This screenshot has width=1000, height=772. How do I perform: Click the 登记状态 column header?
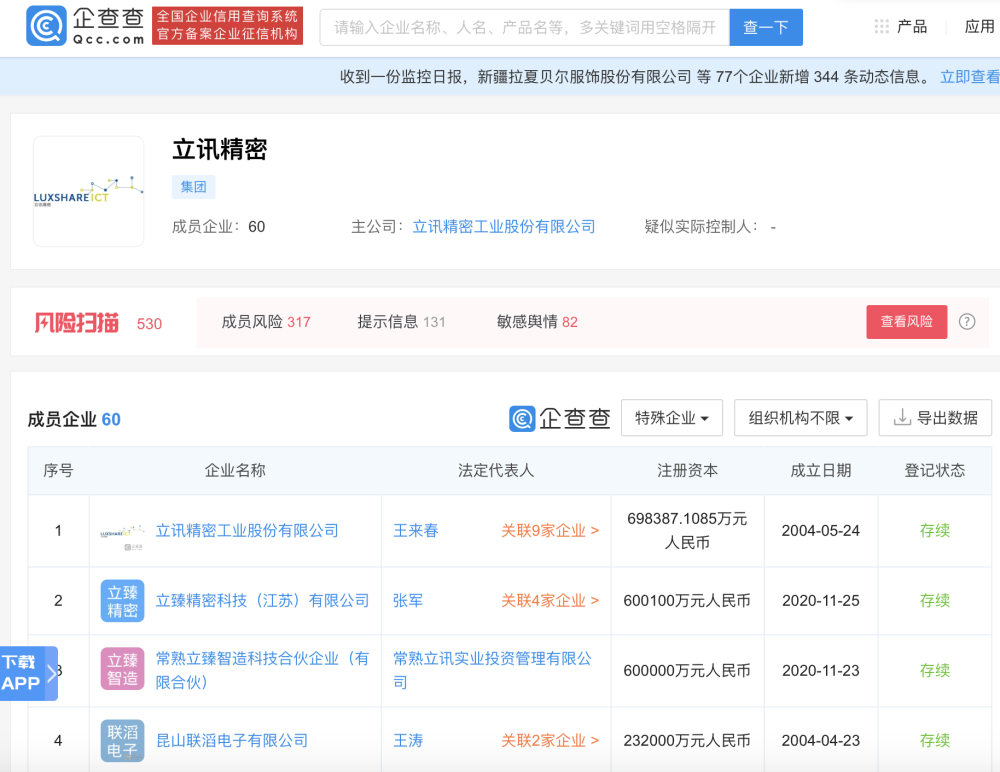pyautogui.click(x=935, y=470)
